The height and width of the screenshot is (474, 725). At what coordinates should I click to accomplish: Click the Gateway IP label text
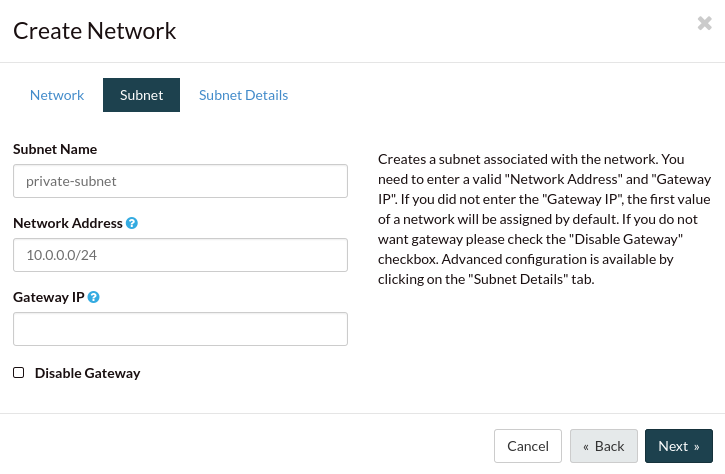tap(49, 297)
